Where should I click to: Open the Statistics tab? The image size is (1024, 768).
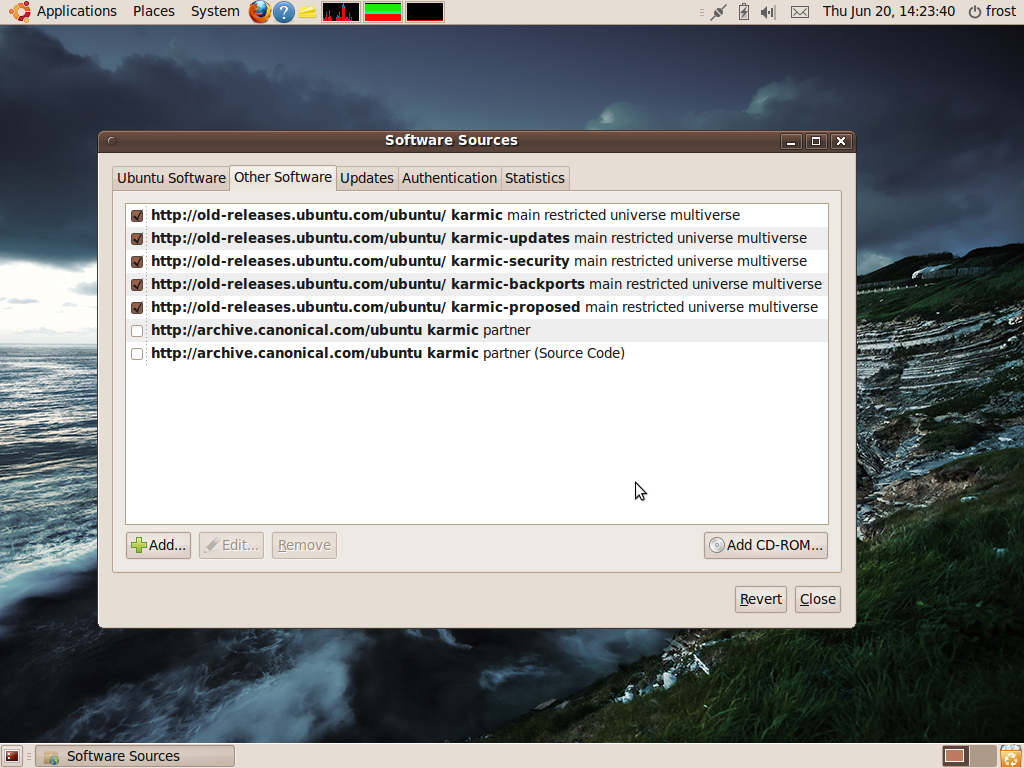click(x=535, y=178)
